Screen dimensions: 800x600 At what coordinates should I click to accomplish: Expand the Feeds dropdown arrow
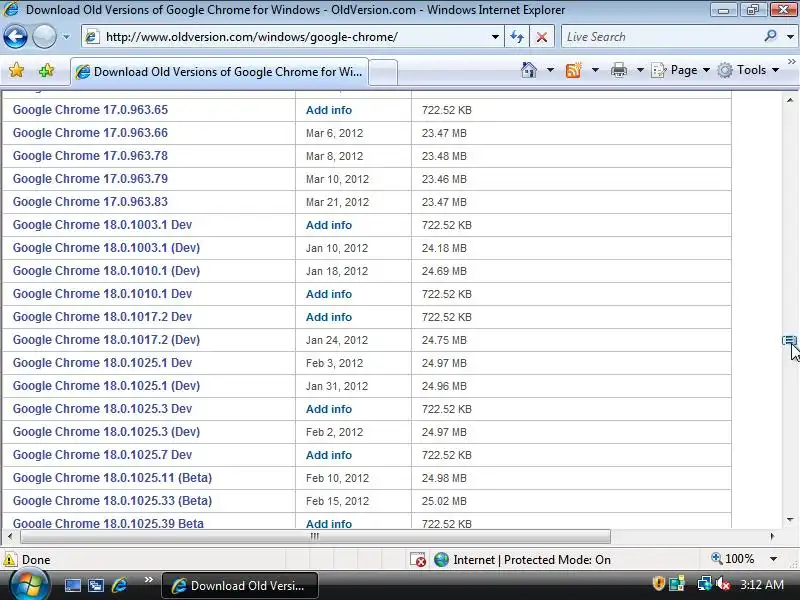[x=595, y=69]
